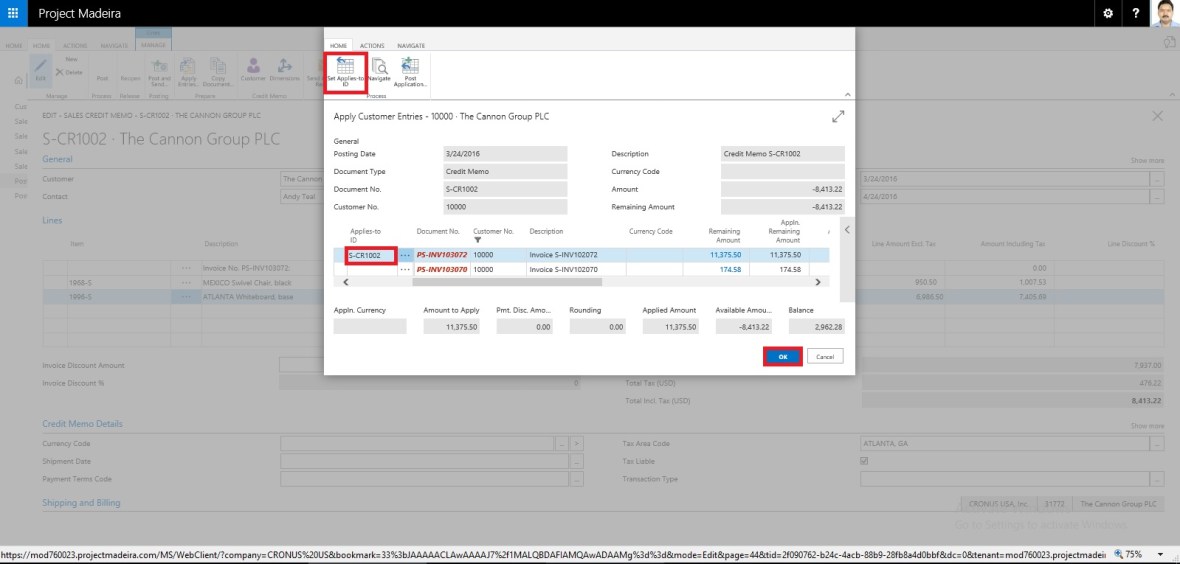The height and width of the screenshot is (564, 1180).
Task: Switch to the dialog's NAVIGATE tab
Action: pyautogui.click(x=411, y=46)
